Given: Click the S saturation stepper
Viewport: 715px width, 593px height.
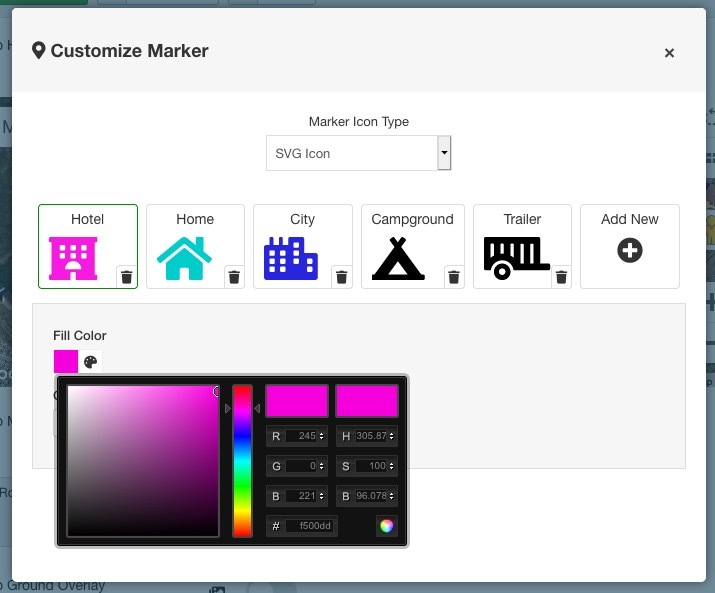Looking at the screenshot, I should (x=393, y=465).
